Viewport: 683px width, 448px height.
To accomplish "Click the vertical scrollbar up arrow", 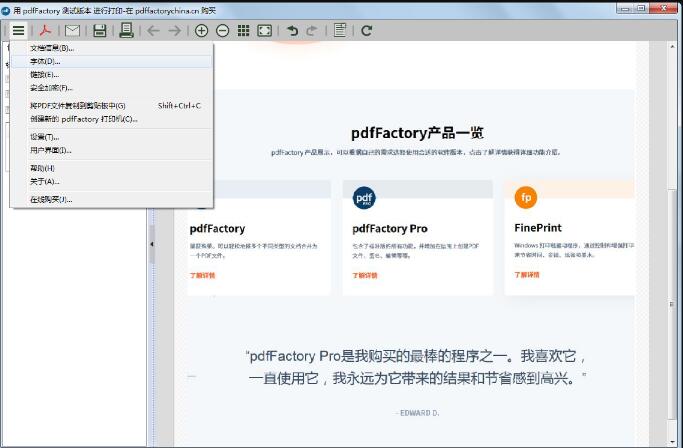I will click(x=673, y=46).
